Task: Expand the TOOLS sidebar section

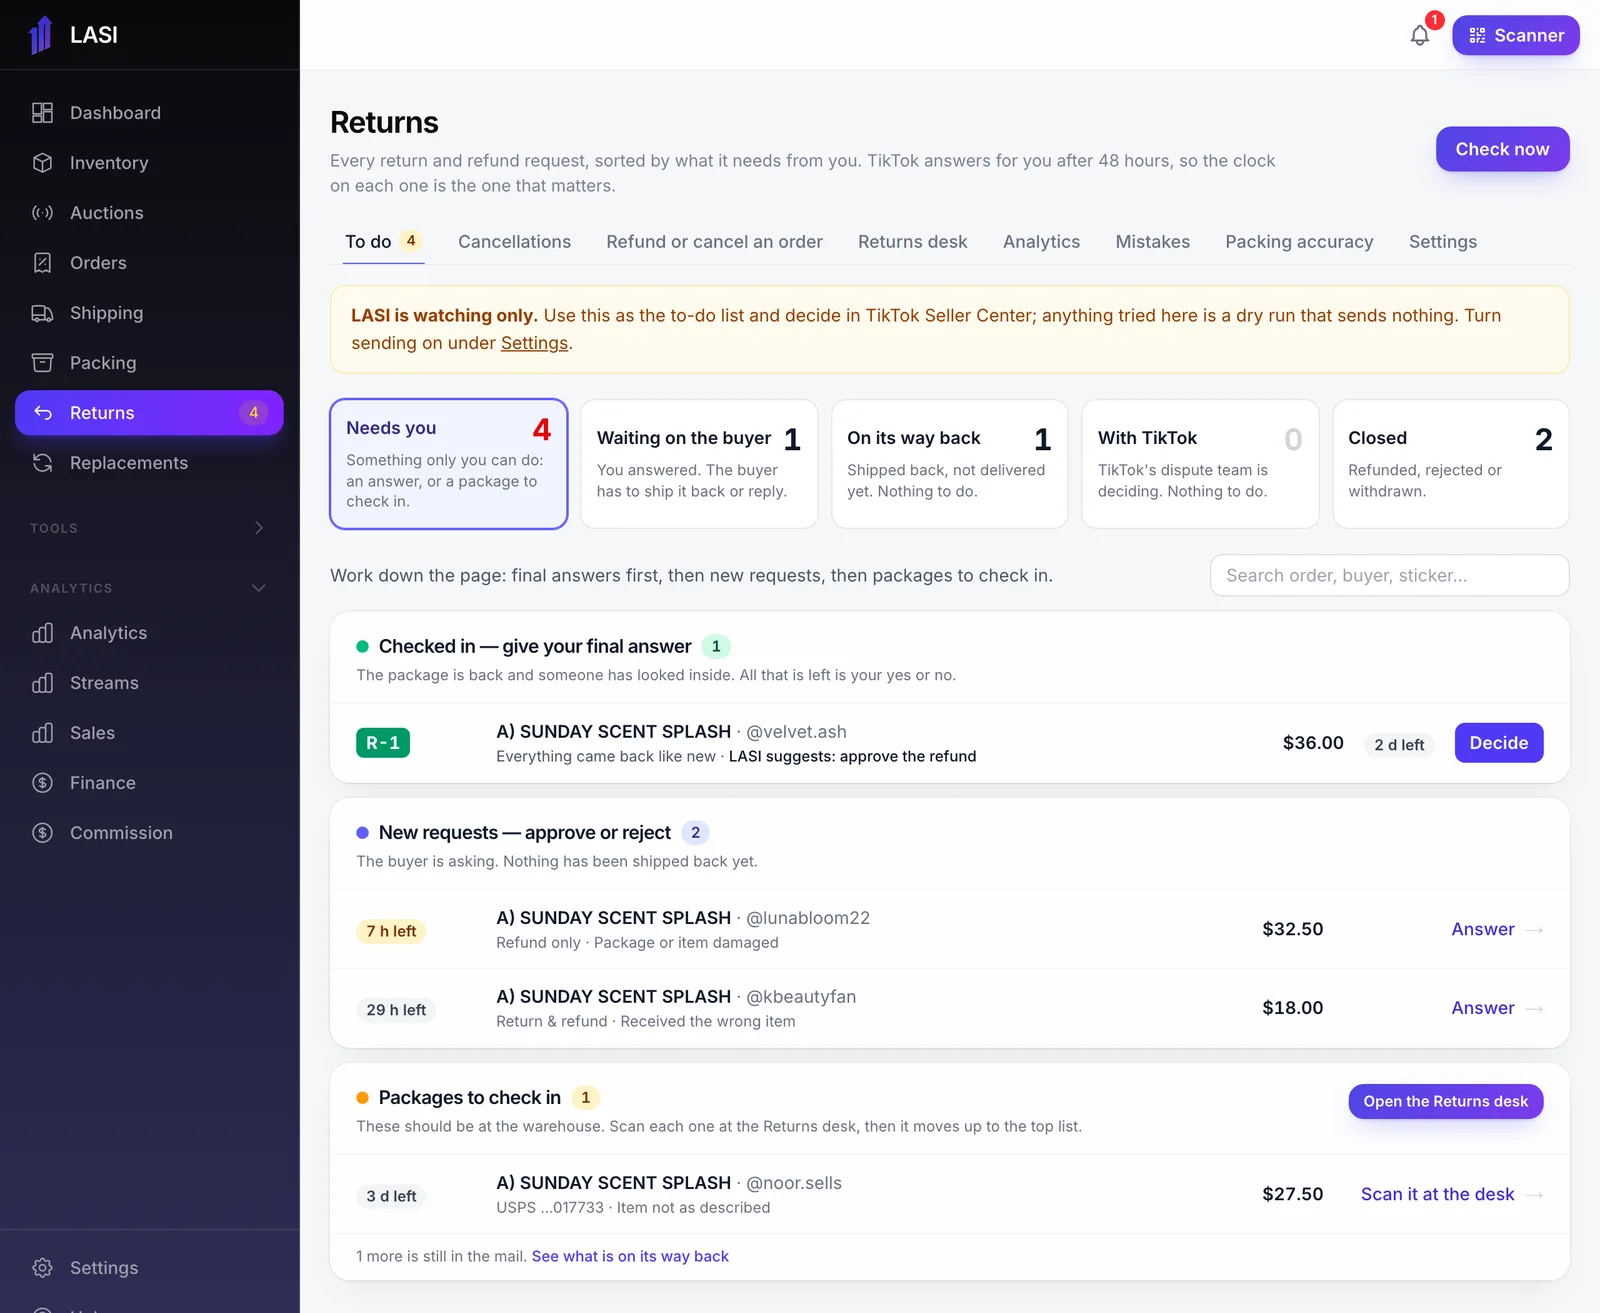Action: (x=149, y=528)
